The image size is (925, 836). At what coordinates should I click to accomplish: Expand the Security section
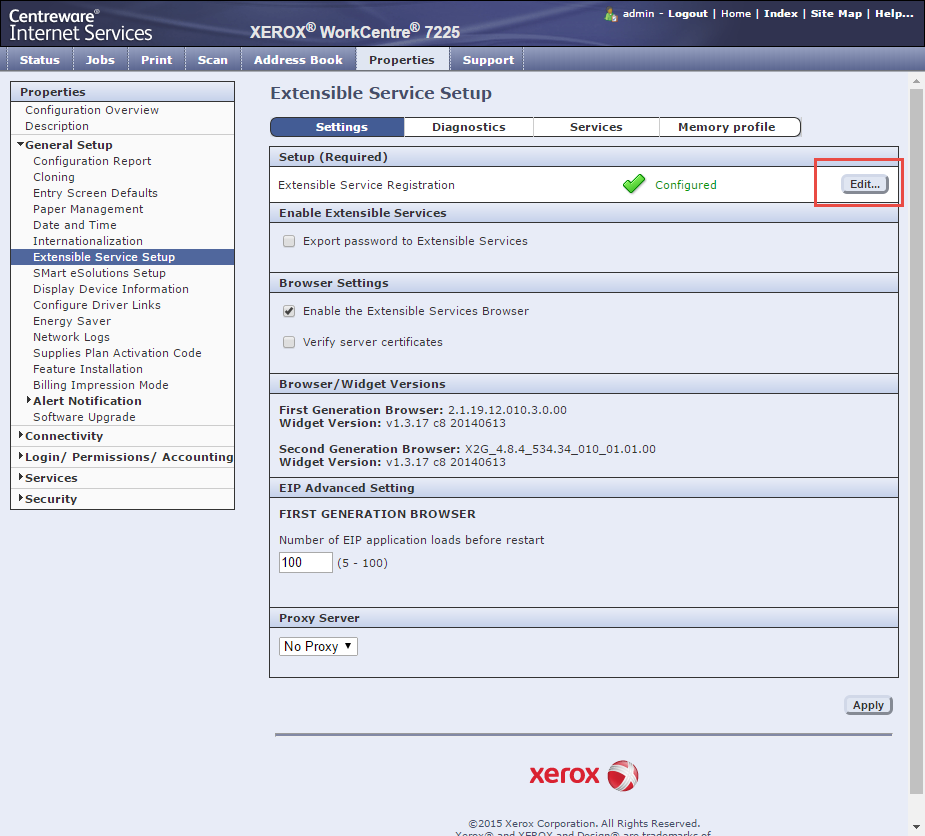[x=50, y=499]
